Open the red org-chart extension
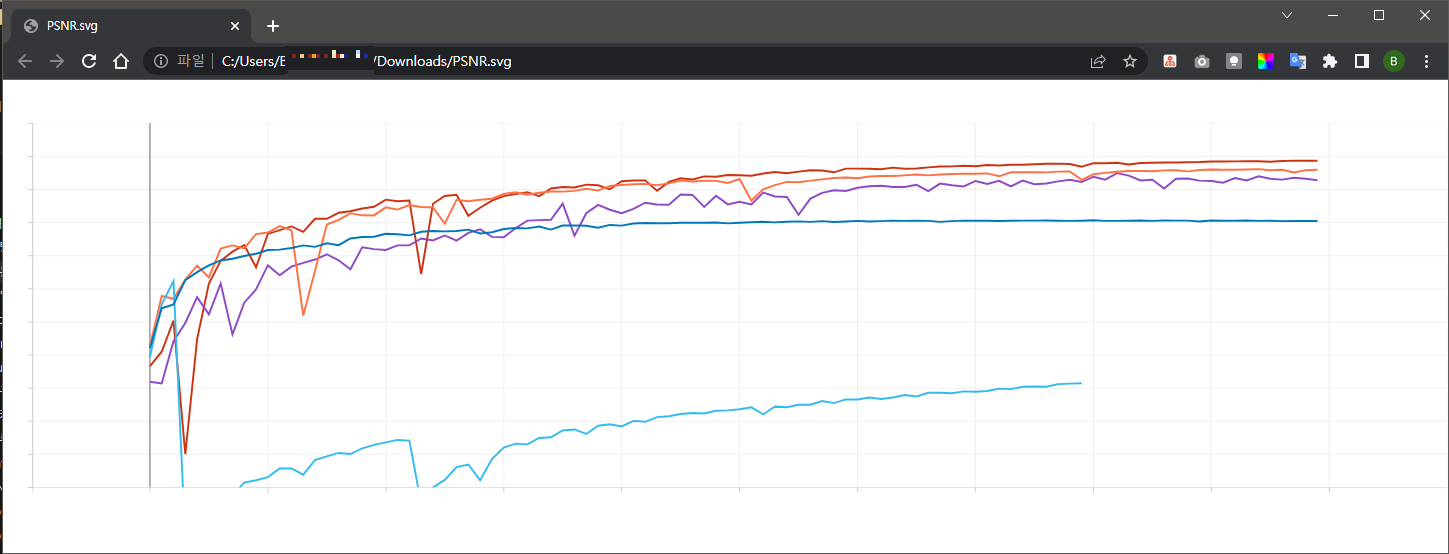This screenshot has height=554, width=1449. click(x=1170, y=61)
